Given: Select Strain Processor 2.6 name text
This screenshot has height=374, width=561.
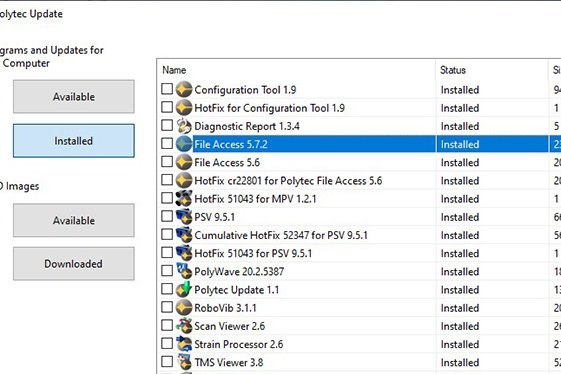Looking at the screenshot, I should point(238,345).
